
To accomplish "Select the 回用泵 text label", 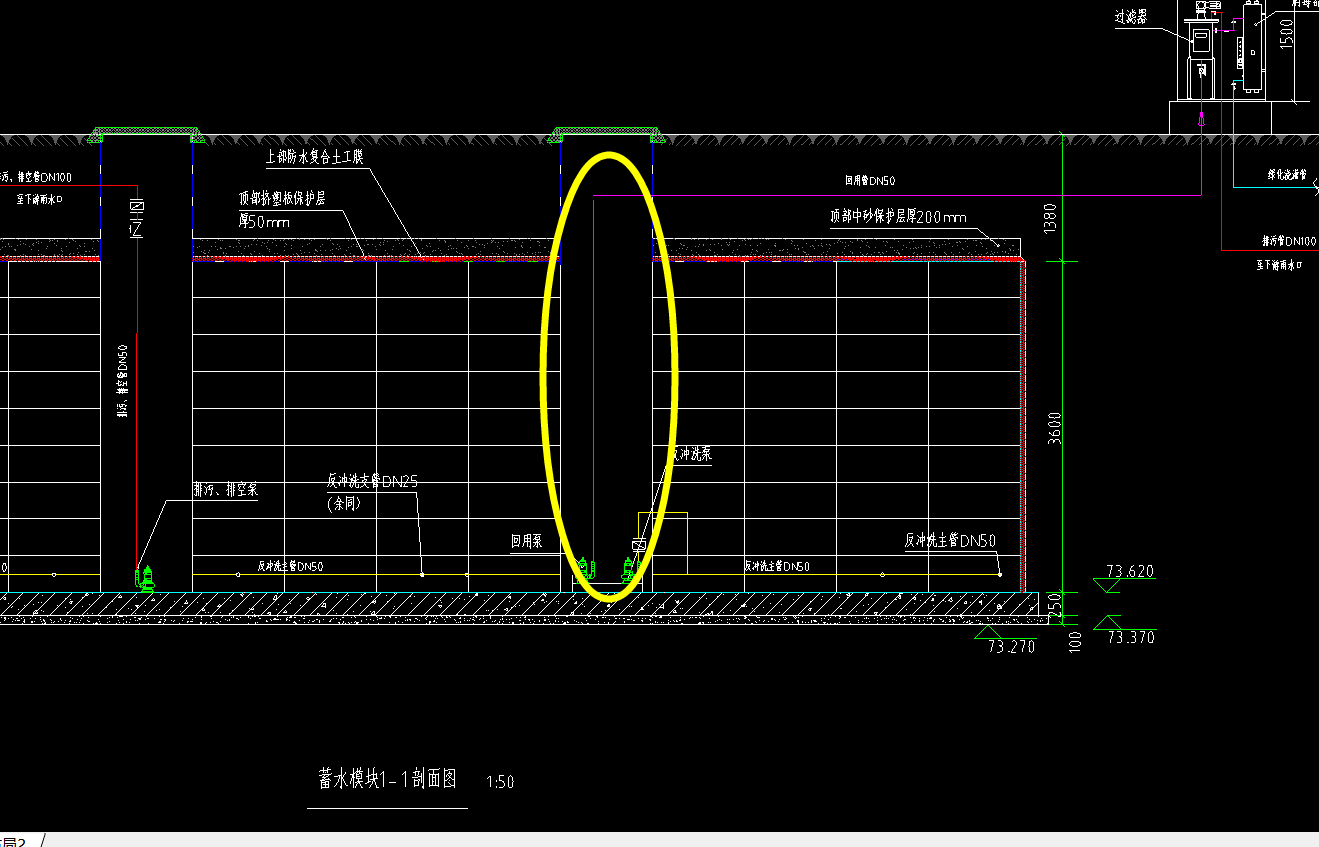I will pos(526,541).
